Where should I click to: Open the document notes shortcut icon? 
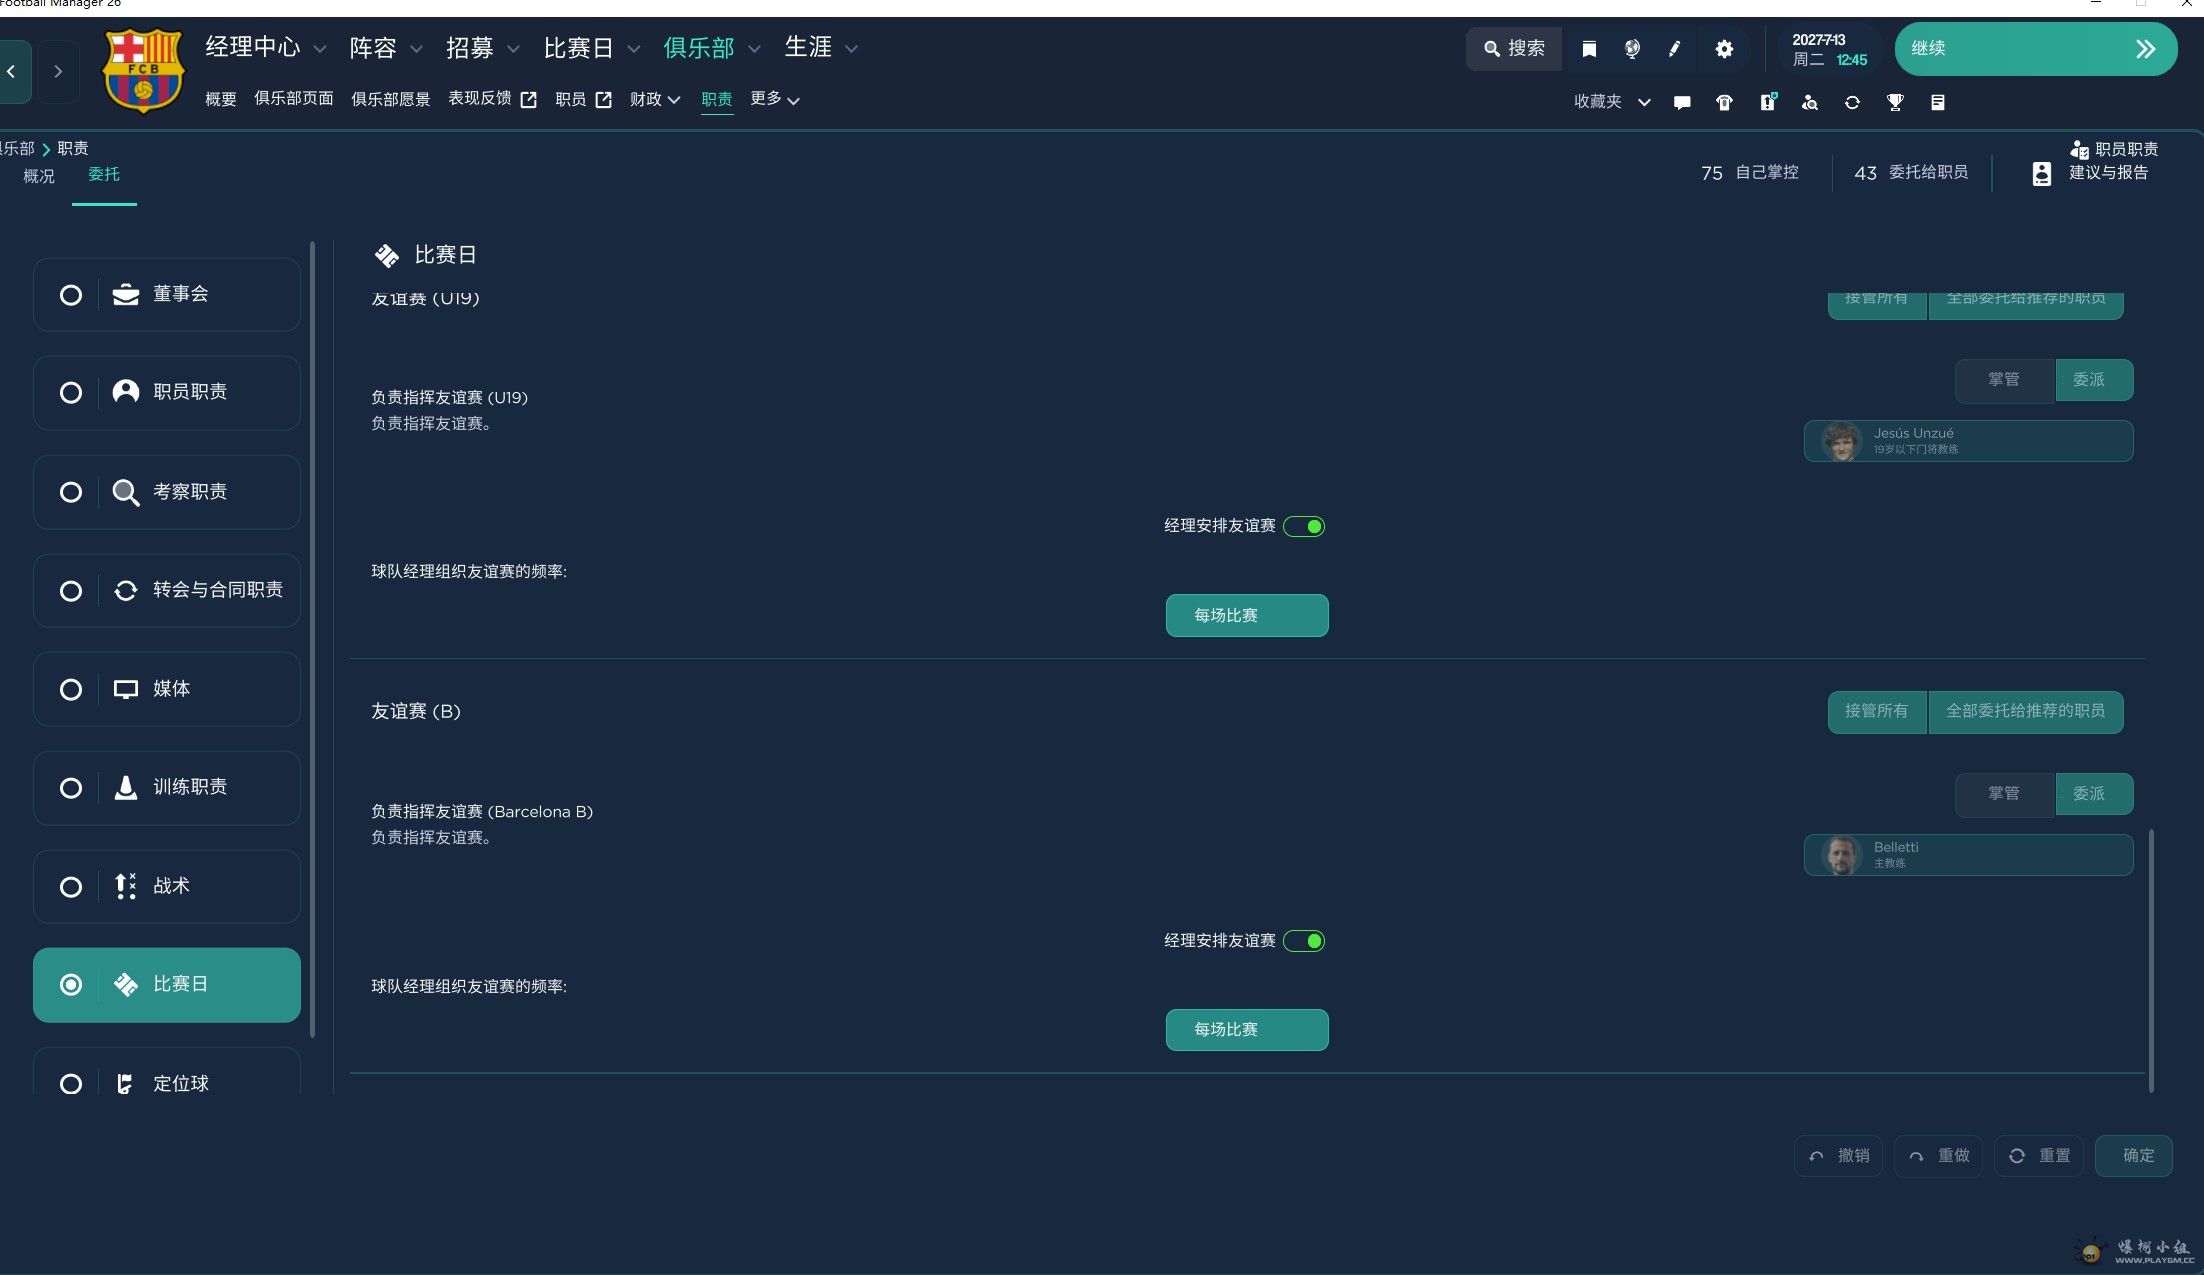[x=1938, y=102]
